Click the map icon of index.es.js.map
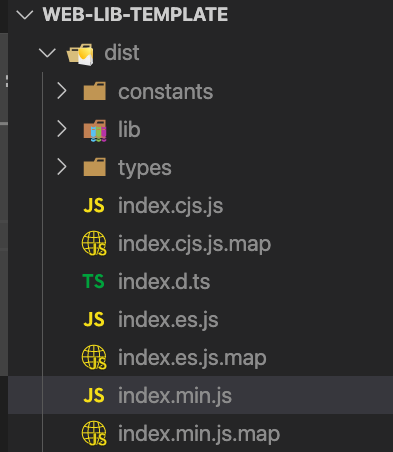 [94, 357]
